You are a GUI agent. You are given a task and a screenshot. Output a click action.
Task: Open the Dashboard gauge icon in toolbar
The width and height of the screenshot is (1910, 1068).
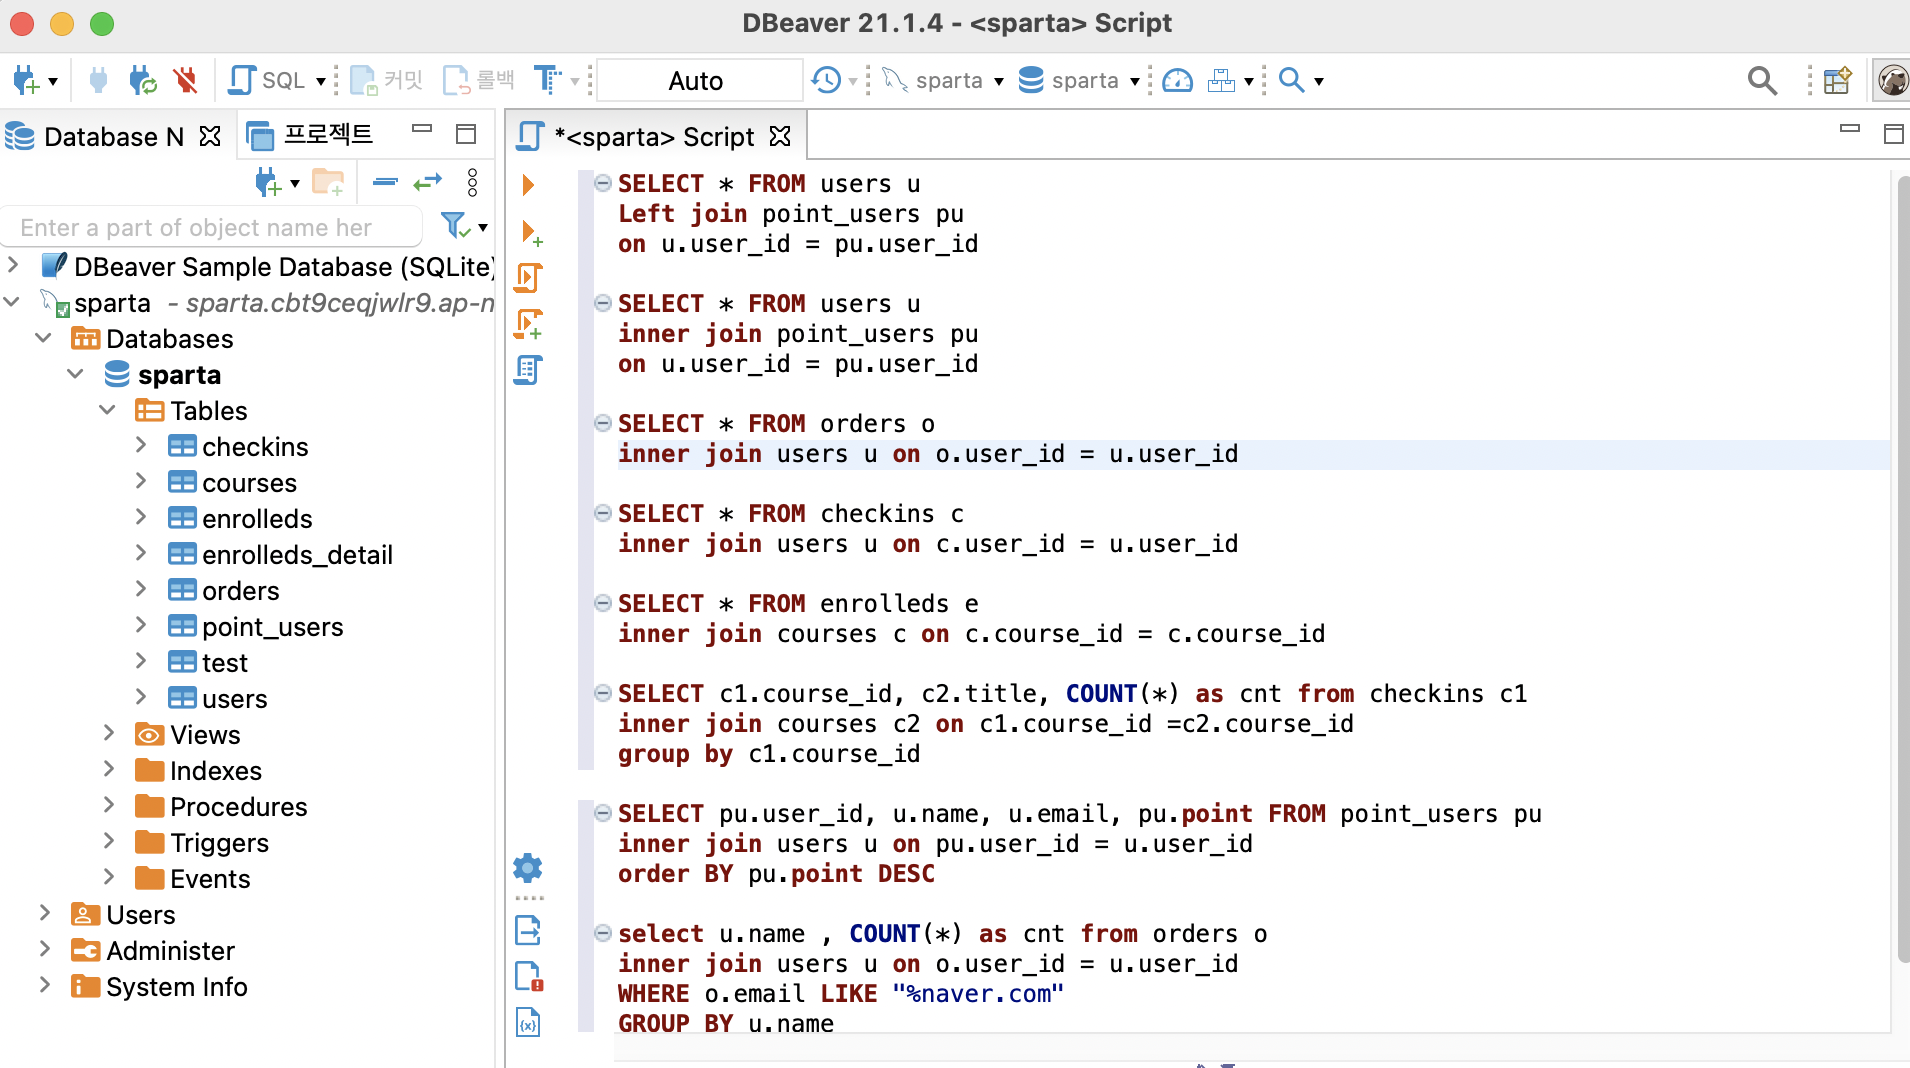pos(1177,81)
